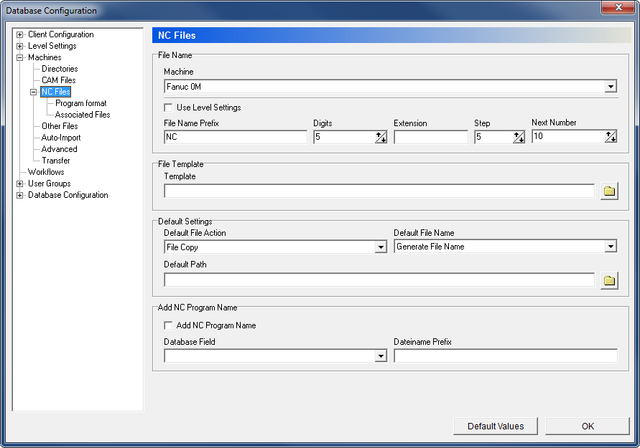Click the Digits number field
640x448 pixels.
pyautogui.click(x=344, y=137)
